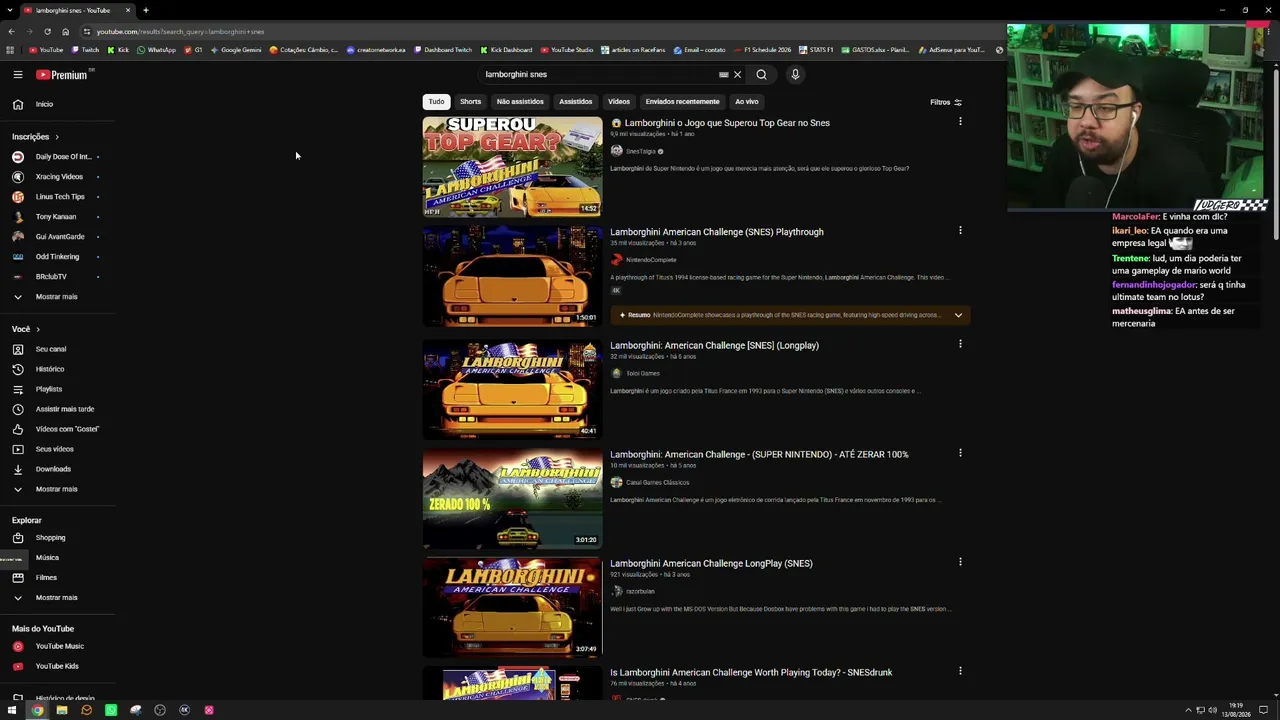Click the Chrome icon in the taskbar
1280x720 pixels.
click(x=37, y=710)
